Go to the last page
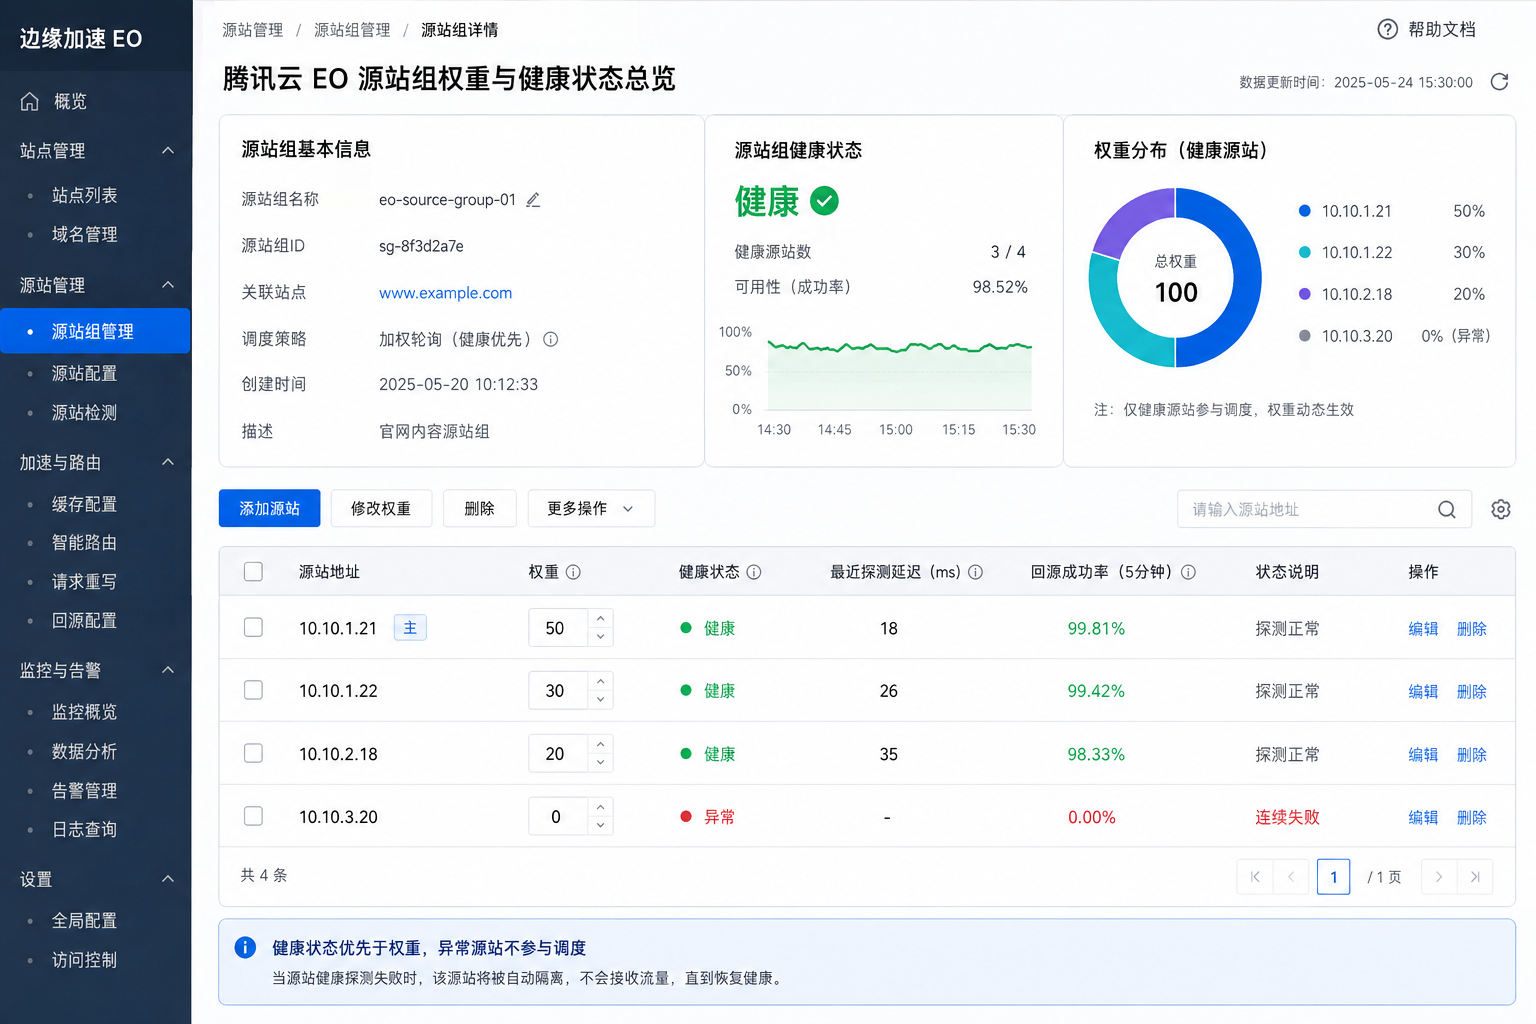 click(1475, 877)
